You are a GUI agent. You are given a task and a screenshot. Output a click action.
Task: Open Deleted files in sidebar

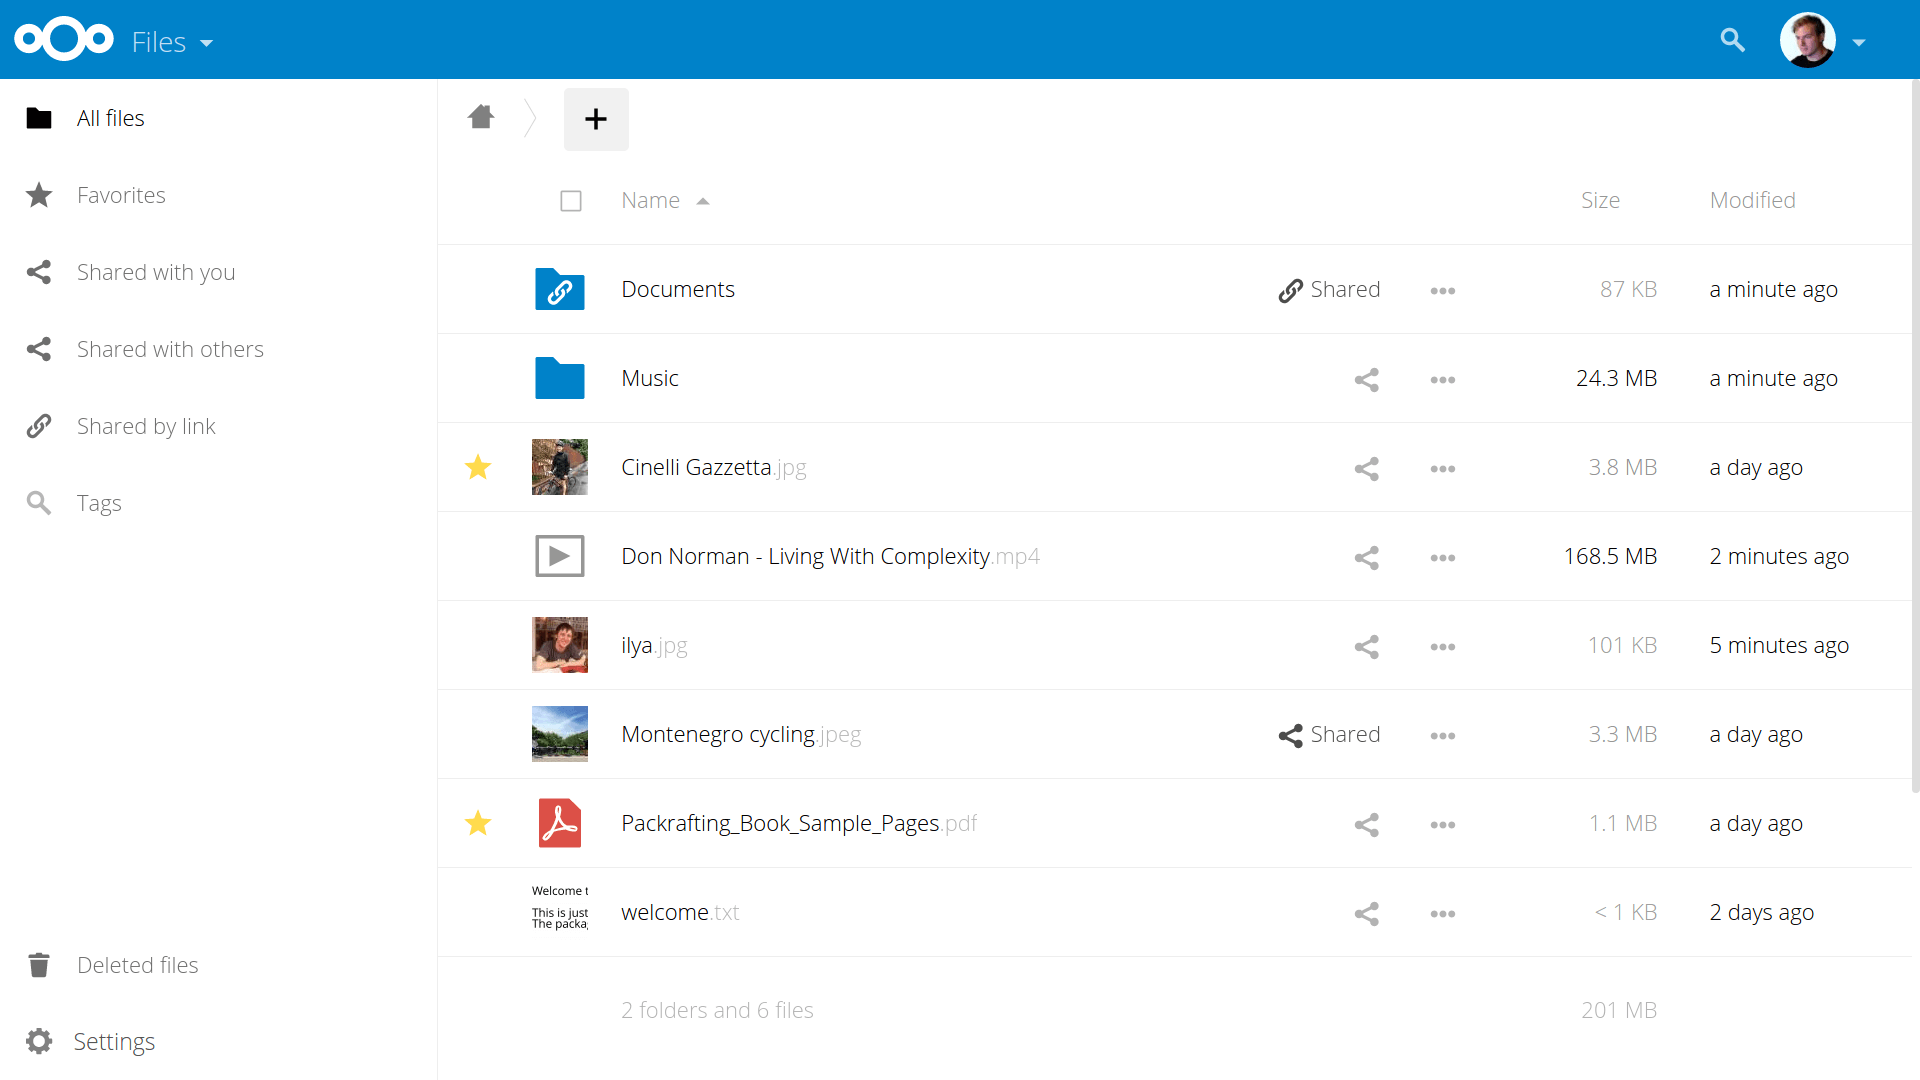click(137, 964)
